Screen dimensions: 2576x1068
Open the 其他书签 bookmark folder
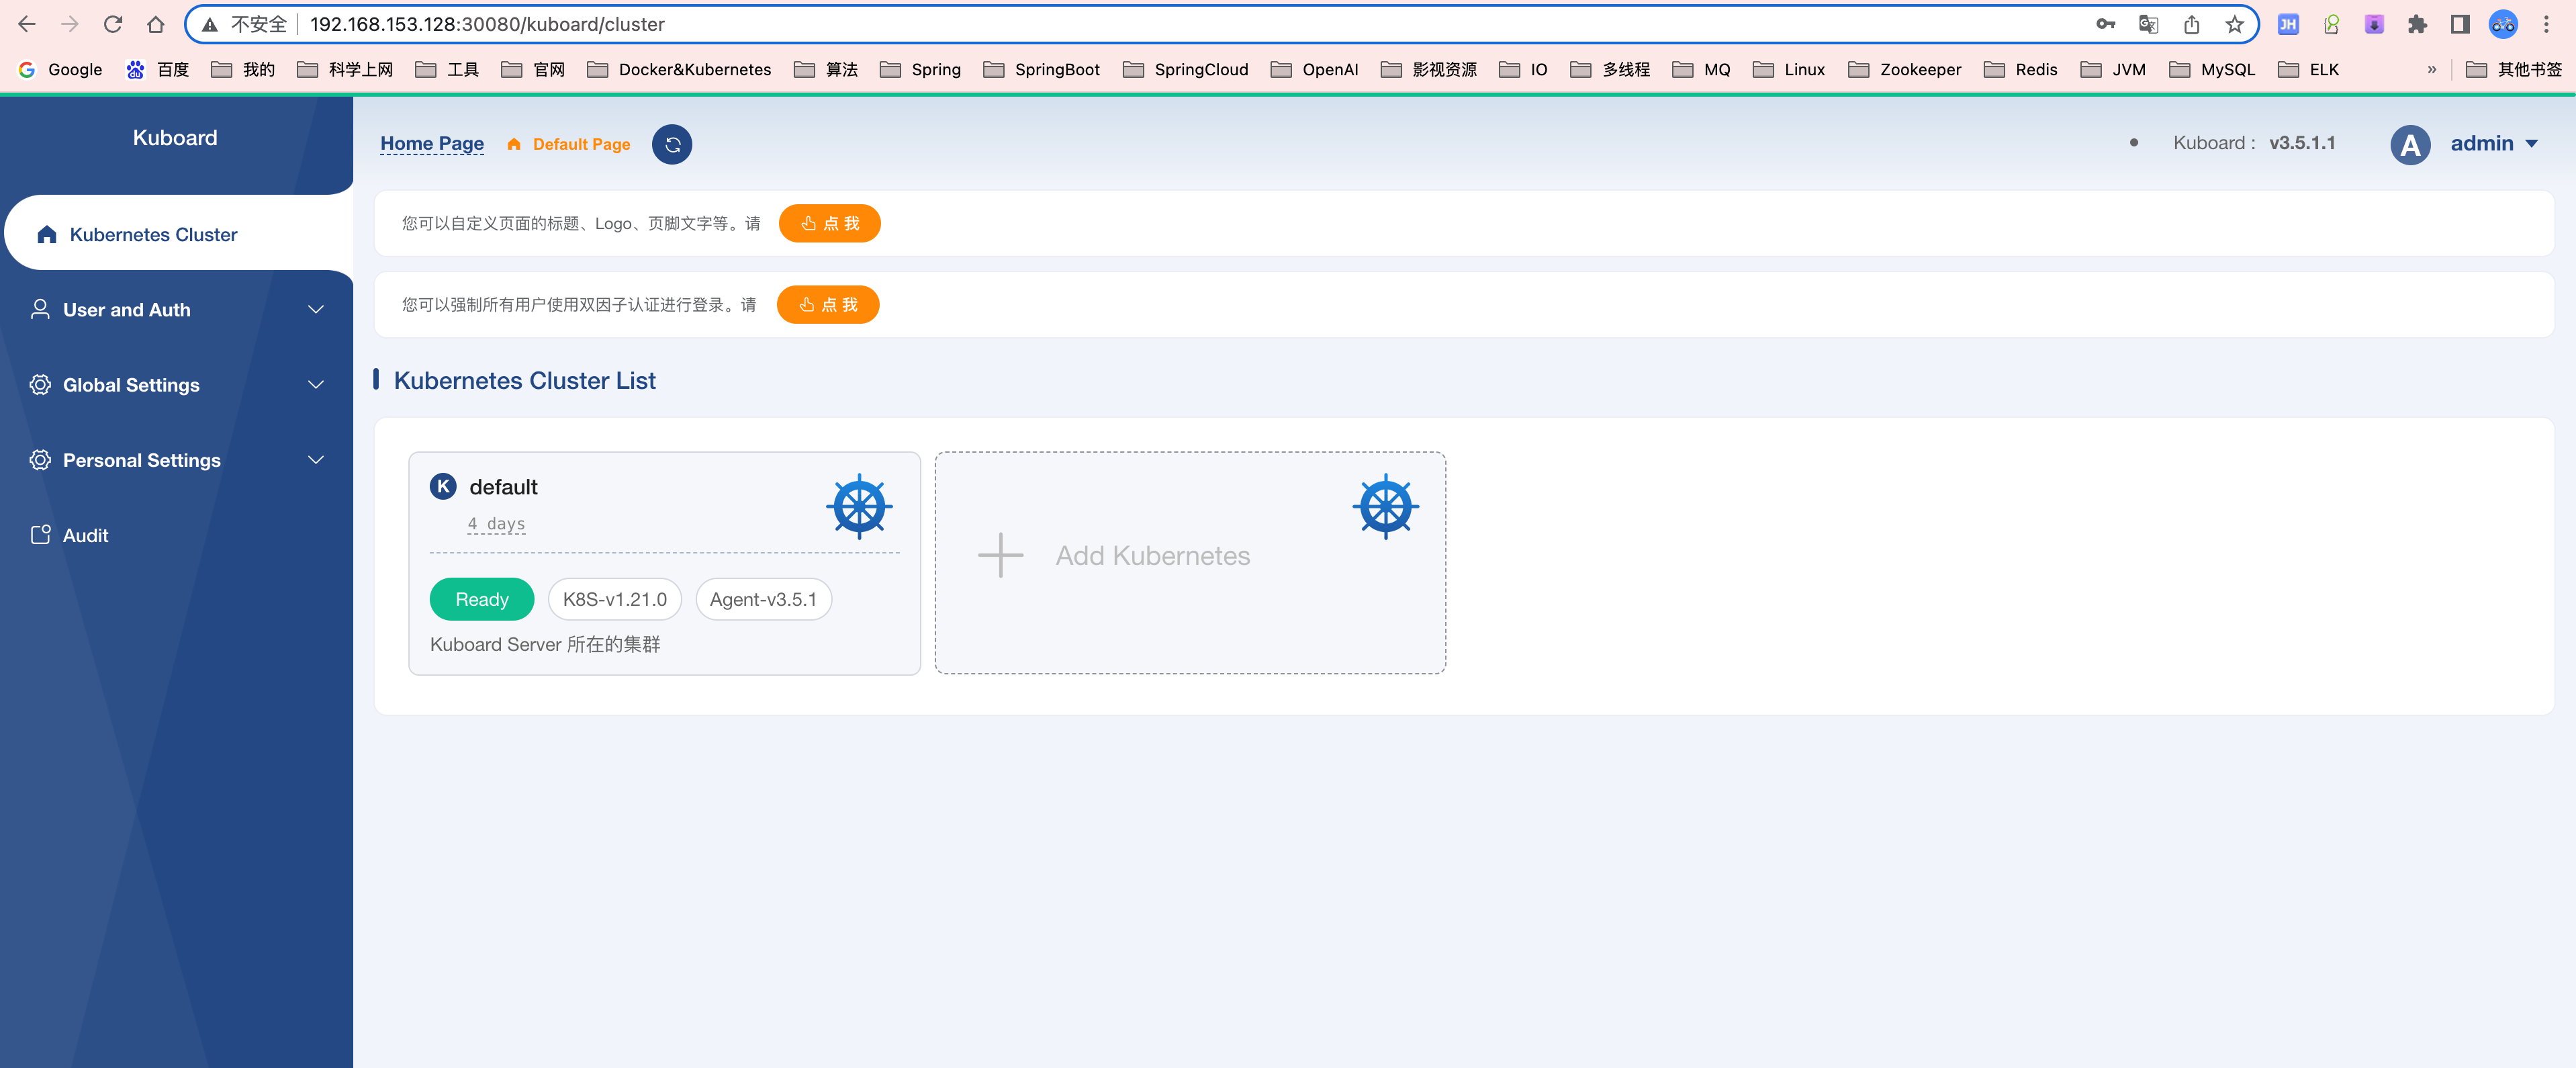point(2514,69)
